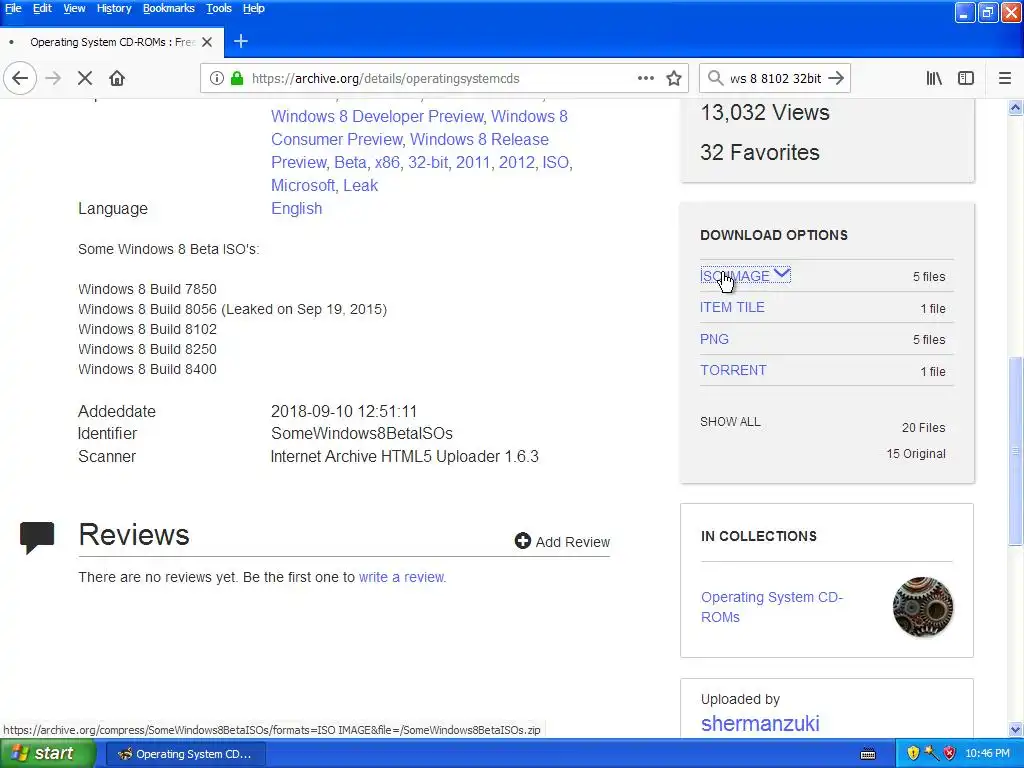Image resolution: width=1024 pixels, height=768 pixels.
Task: Click the 15 Original files text
Action: point(916,454)
